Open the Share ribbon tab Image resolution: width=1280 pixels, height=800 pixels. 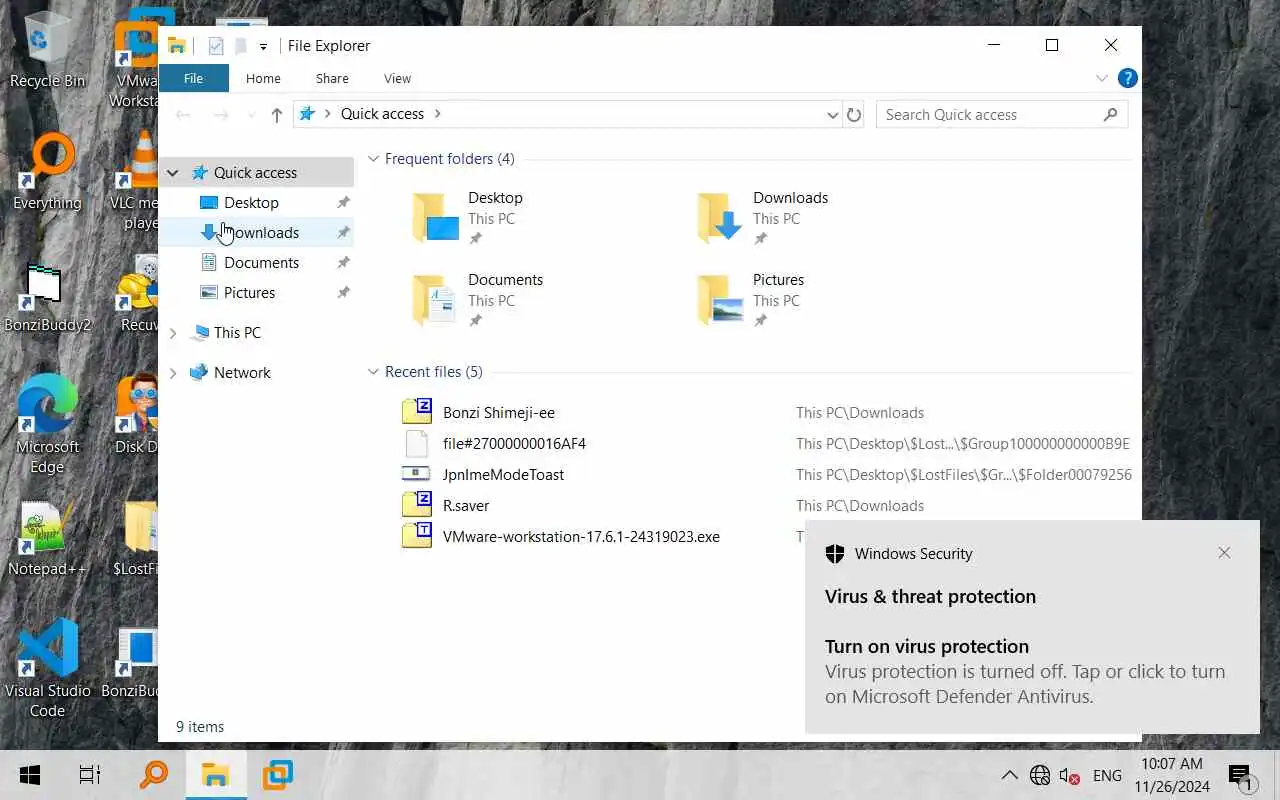[332, 78]
